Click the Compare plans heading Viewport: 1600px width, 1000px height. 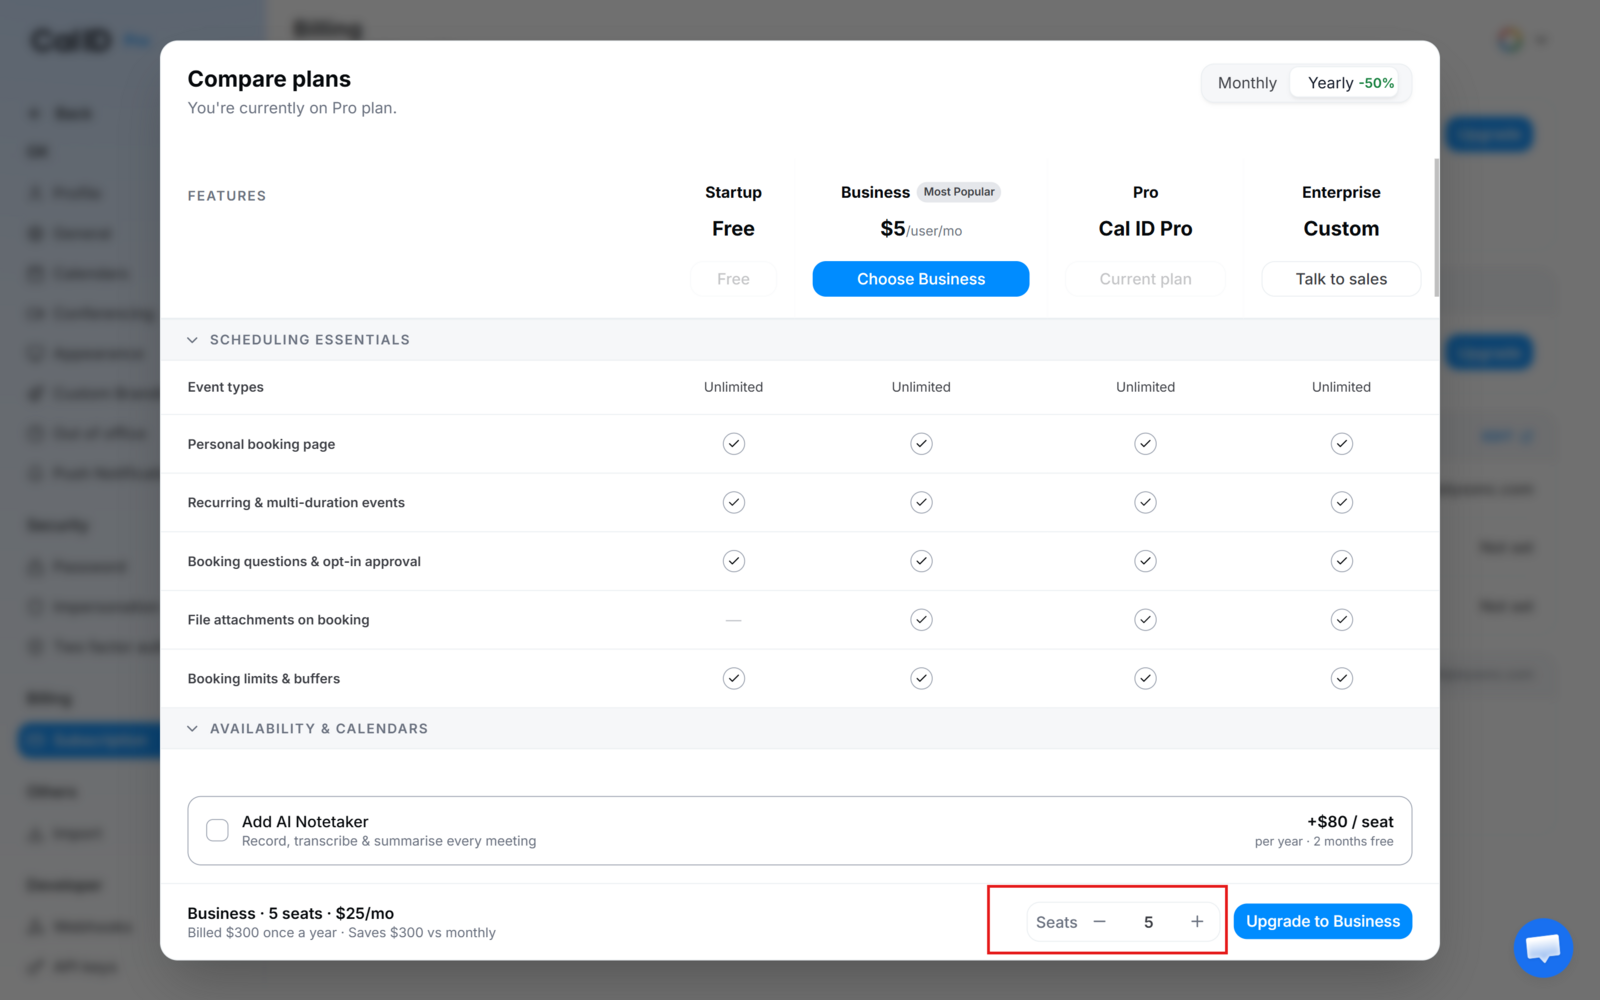point(269,79)
